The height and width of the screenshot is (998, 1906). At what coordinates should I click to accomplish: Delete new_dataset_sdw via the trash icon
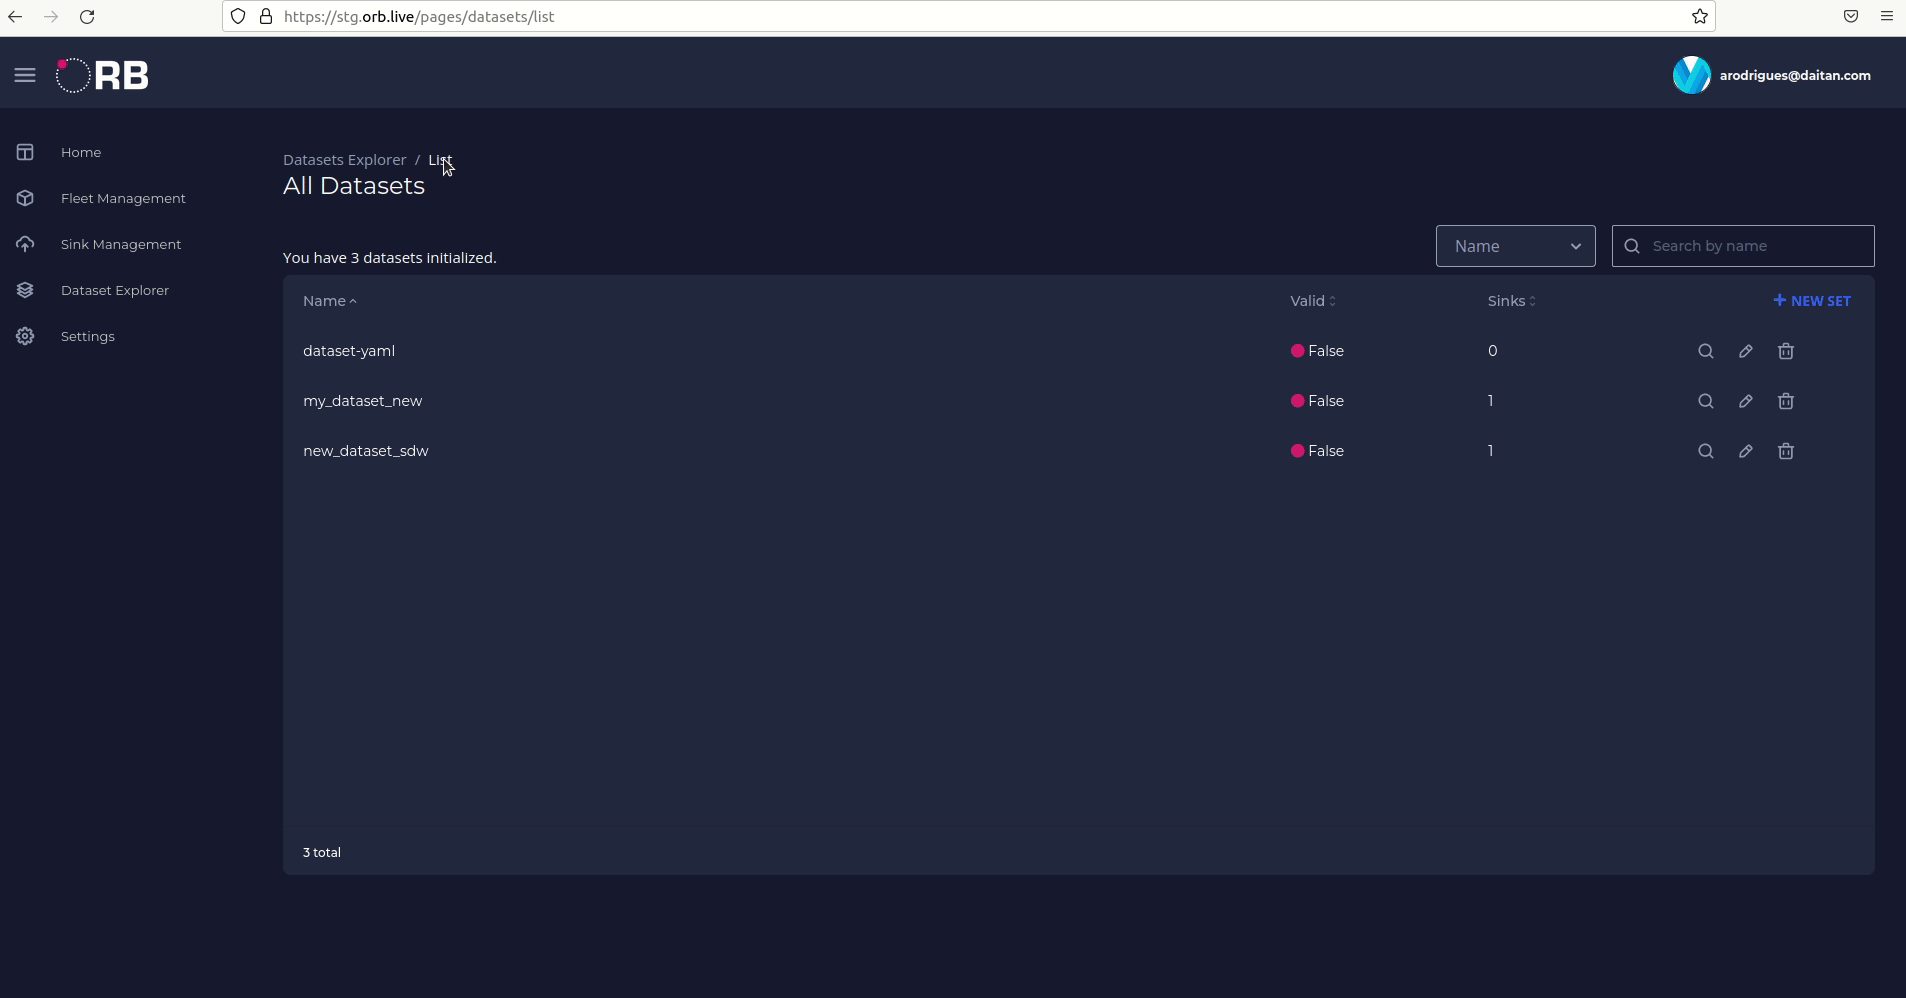click(x=1787, y=452)
